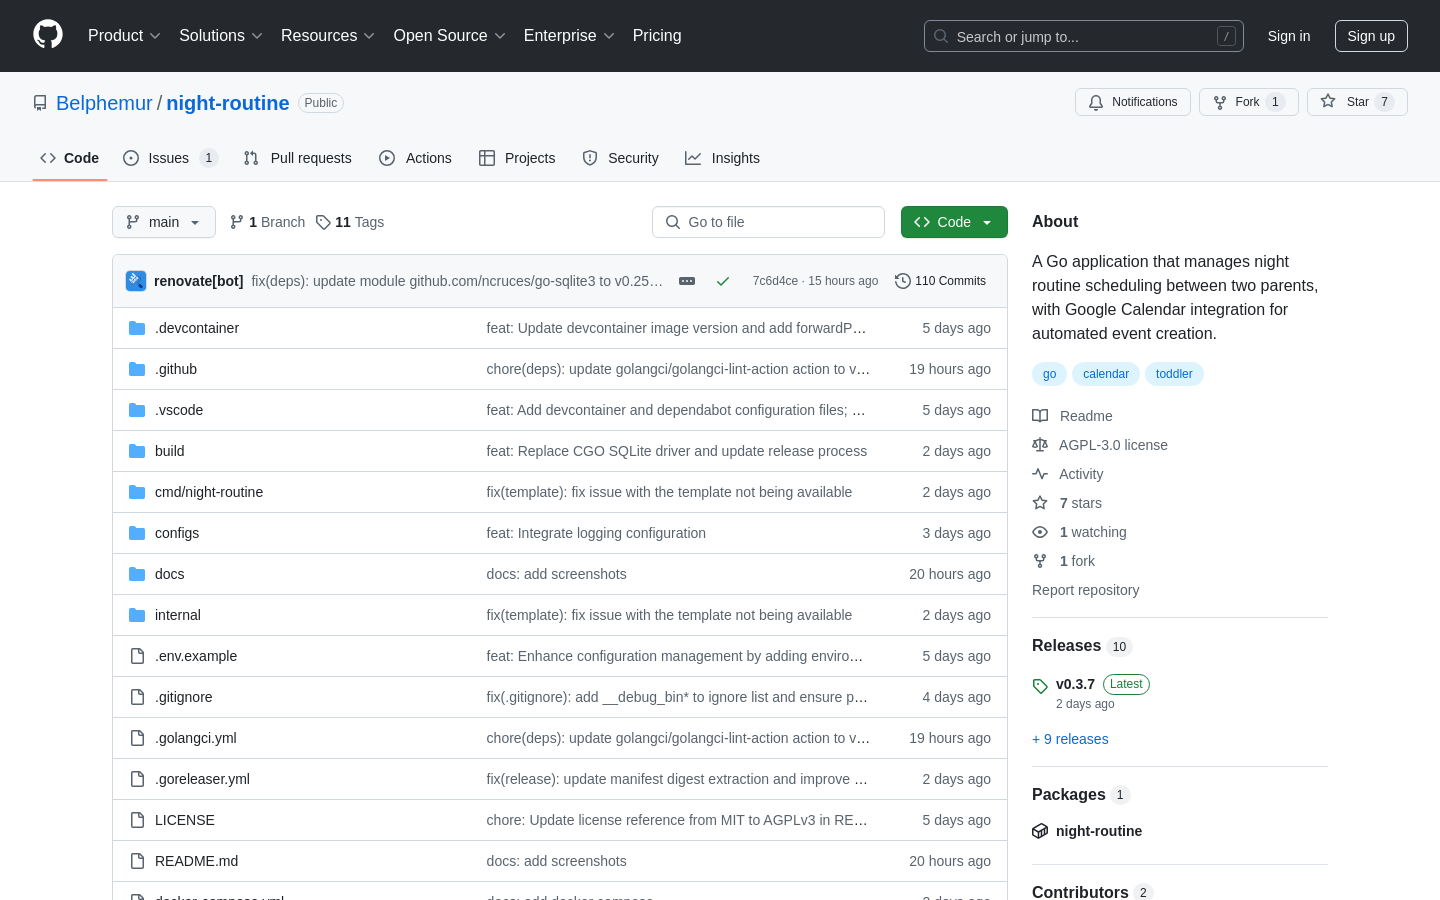
Task: Click the night-routine package icon
Action: click(1040, 831)
